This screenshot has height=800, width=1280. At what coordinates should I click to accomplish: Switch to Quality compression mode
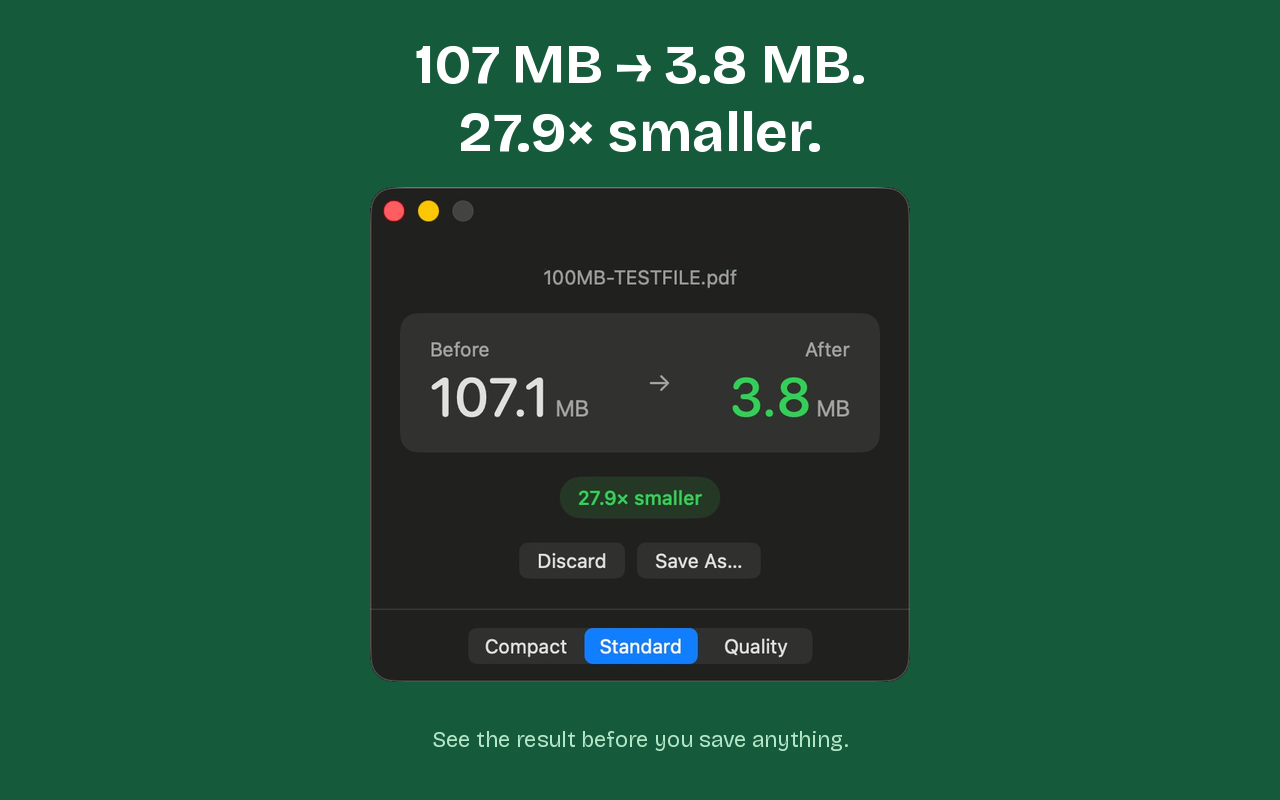coord(756,646)
